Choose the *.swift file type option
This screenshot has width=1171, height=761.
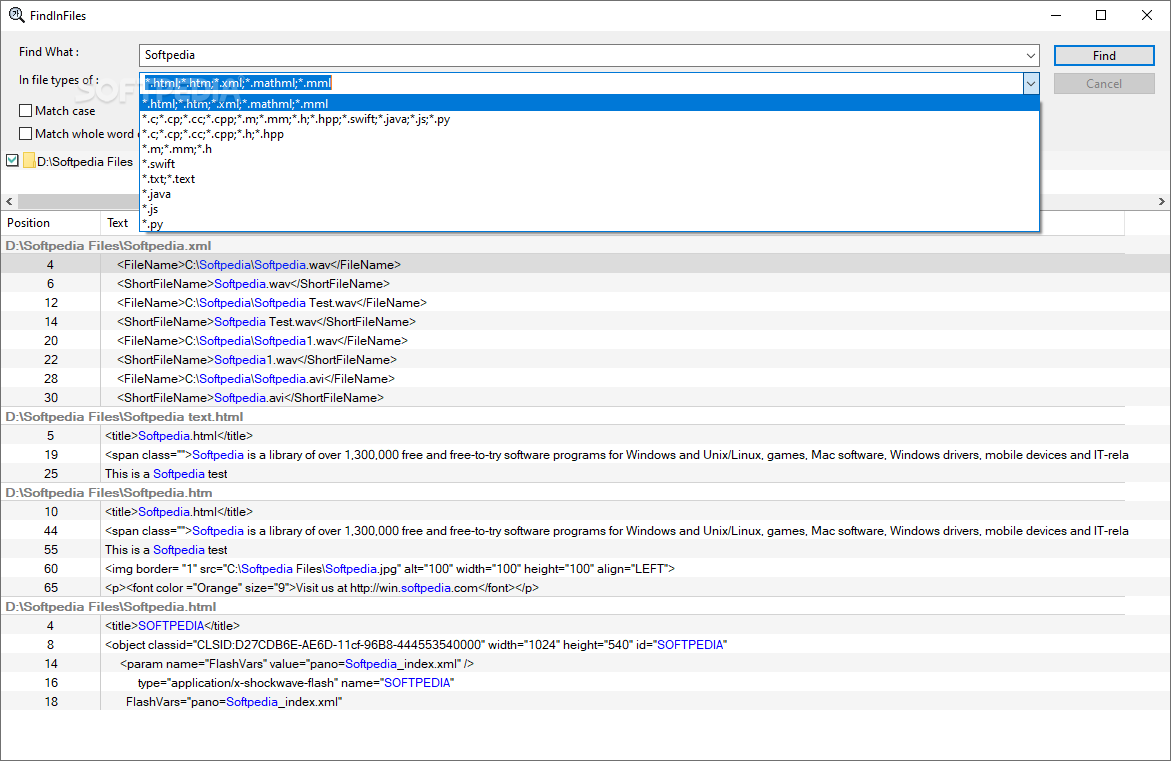coord(589,164)
